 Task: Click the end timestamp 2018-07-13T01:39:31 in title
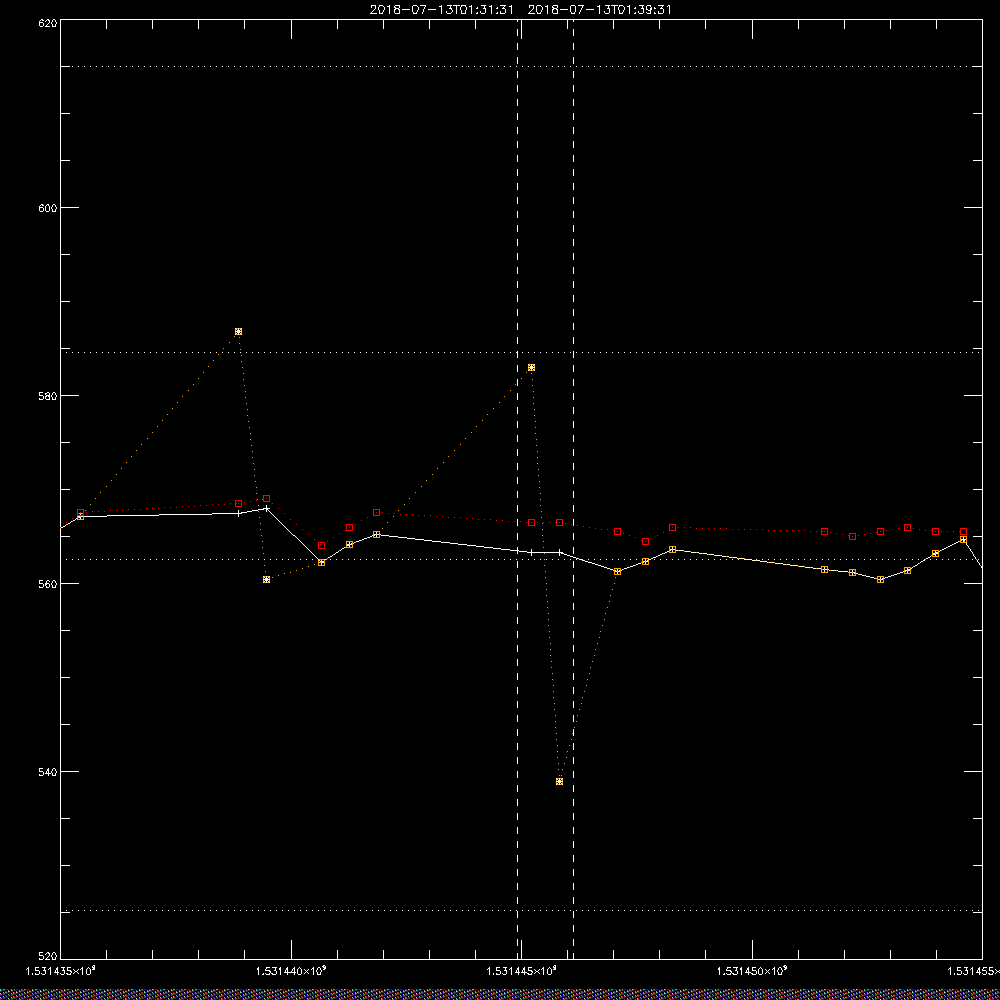click(599, 10)
